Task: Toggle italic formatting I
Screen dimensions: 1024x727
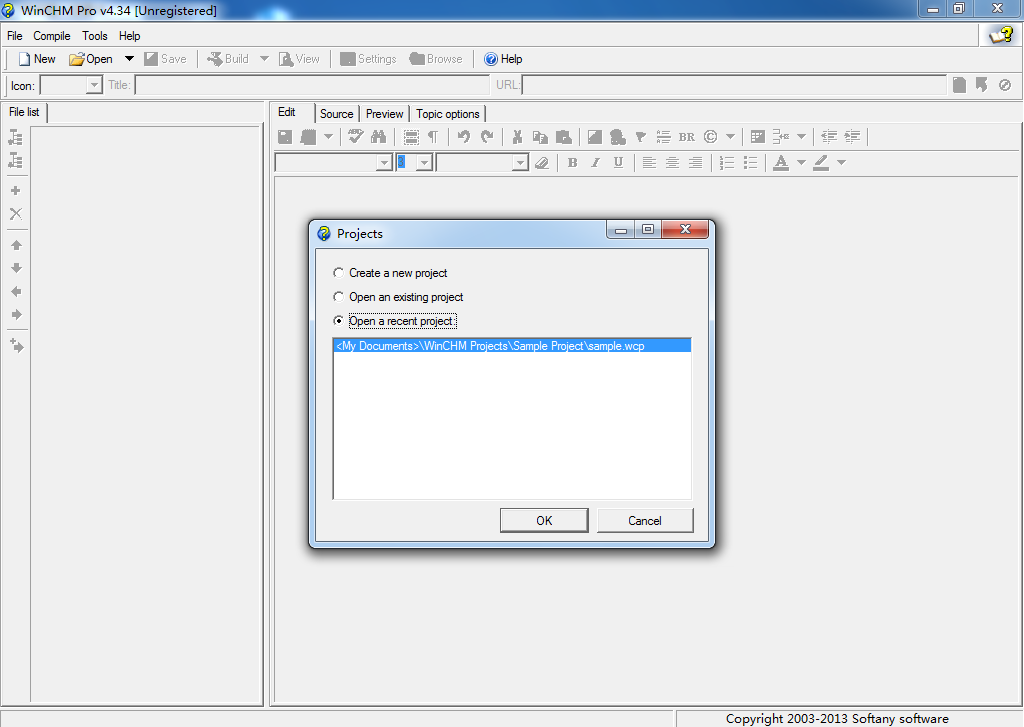Action: coord(595,163)
